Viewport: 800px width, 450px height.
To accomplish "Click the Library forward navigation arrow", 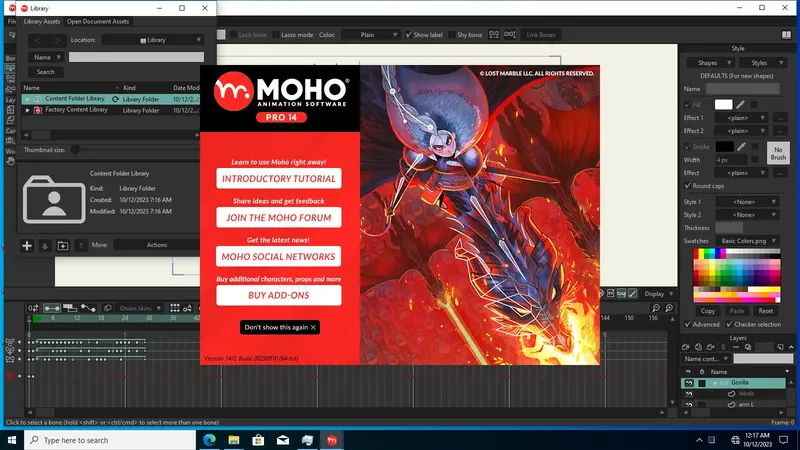I will (57, 40).
